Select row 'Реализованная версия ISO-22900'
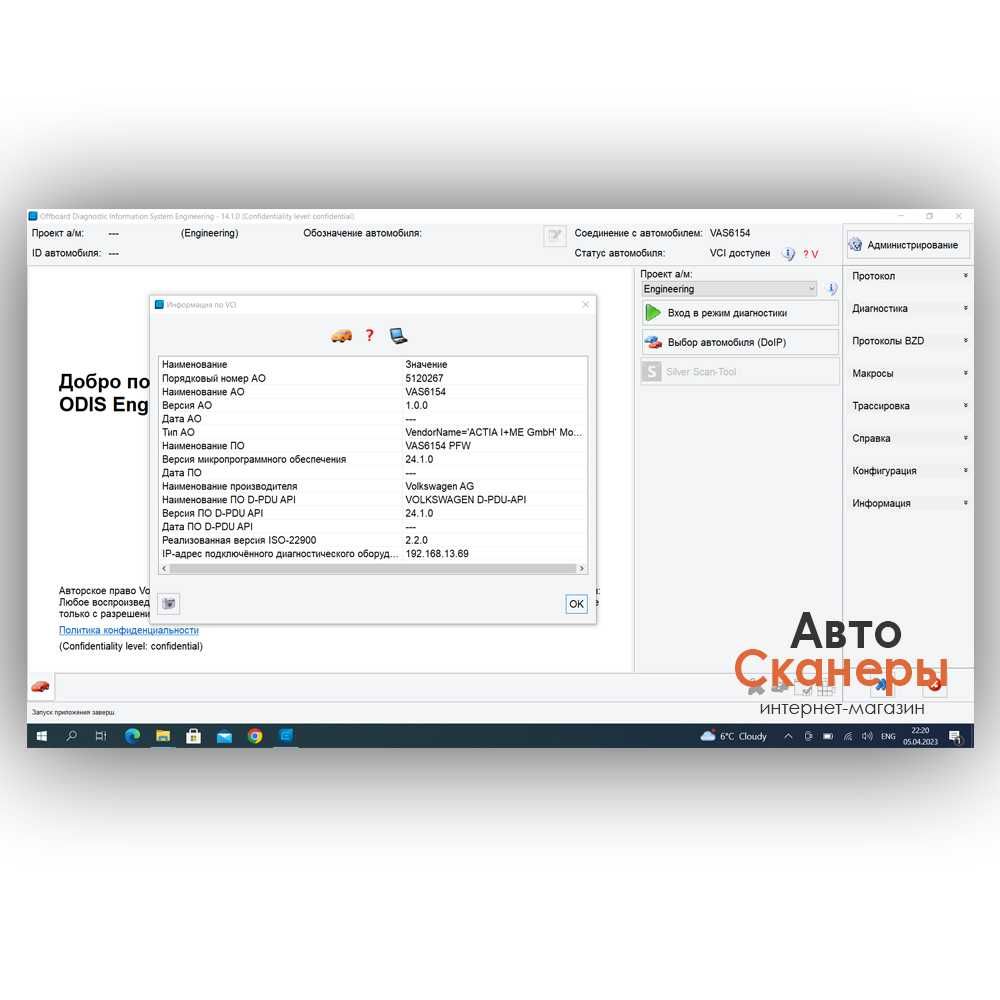The width and height of the screenshot is (1000, 1000). click(372, 540)
